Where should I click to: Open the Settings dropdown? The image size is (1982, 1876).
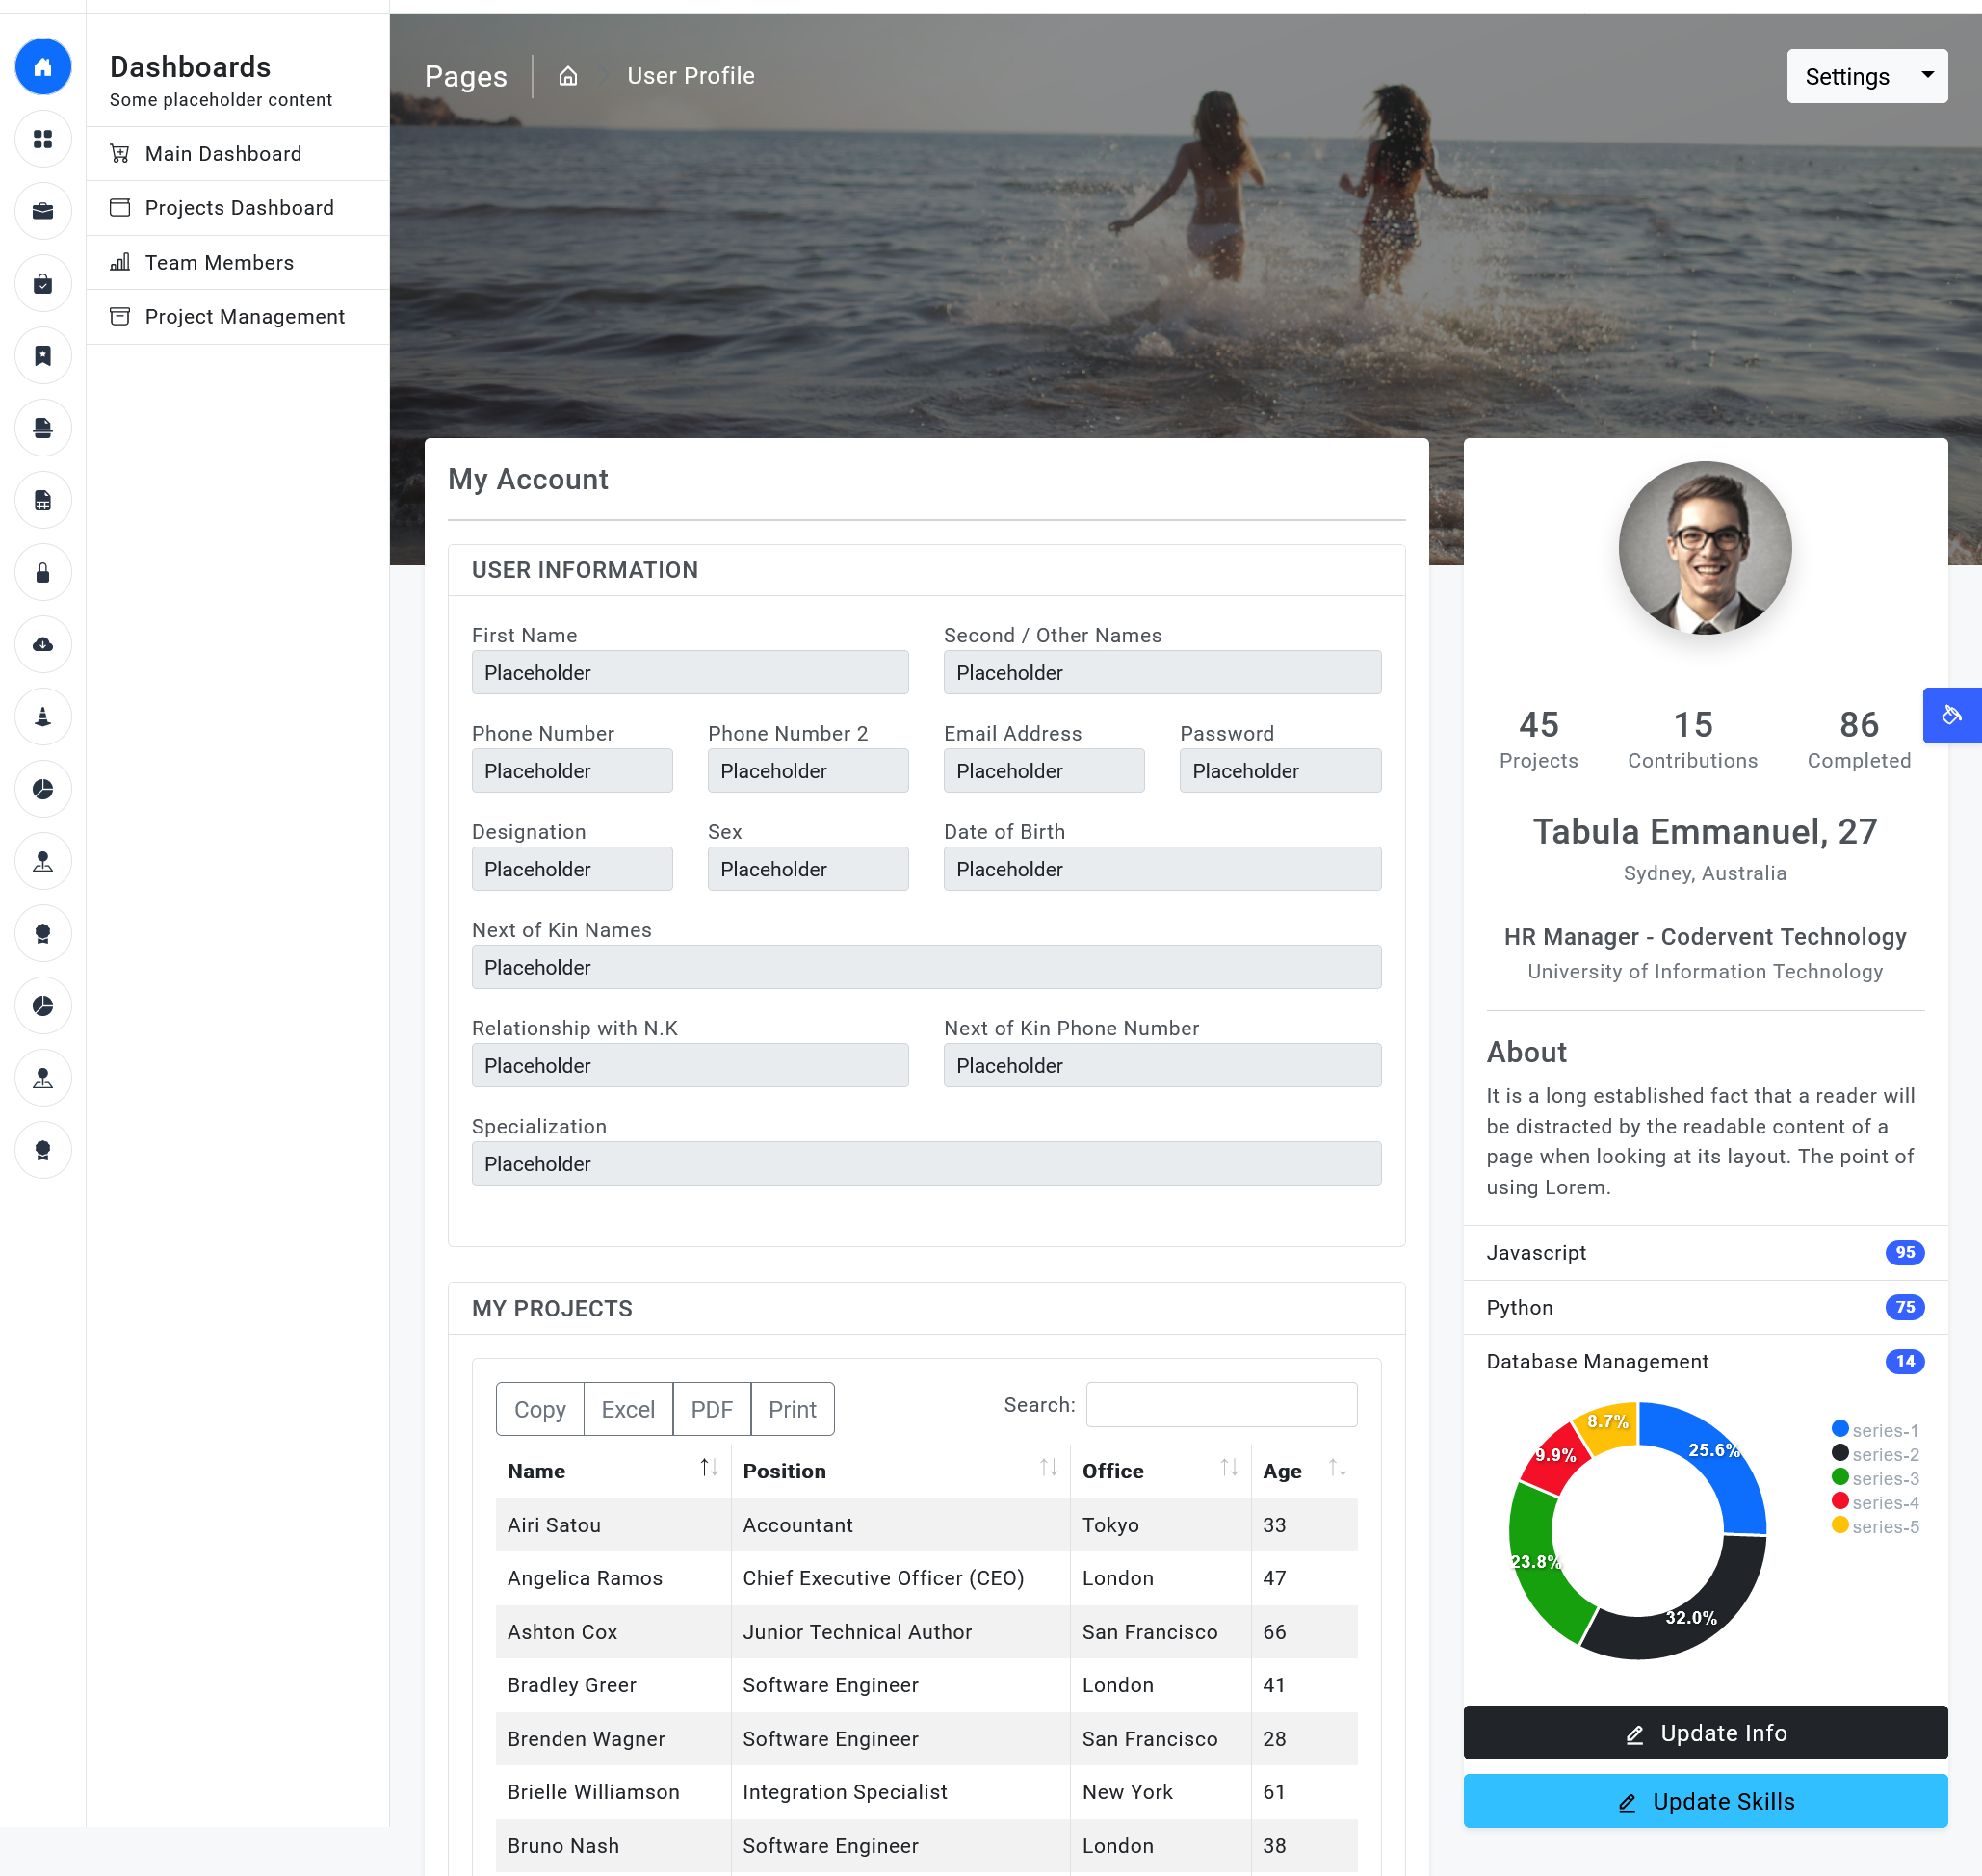pyautogui.click(x=1867, y=76)
